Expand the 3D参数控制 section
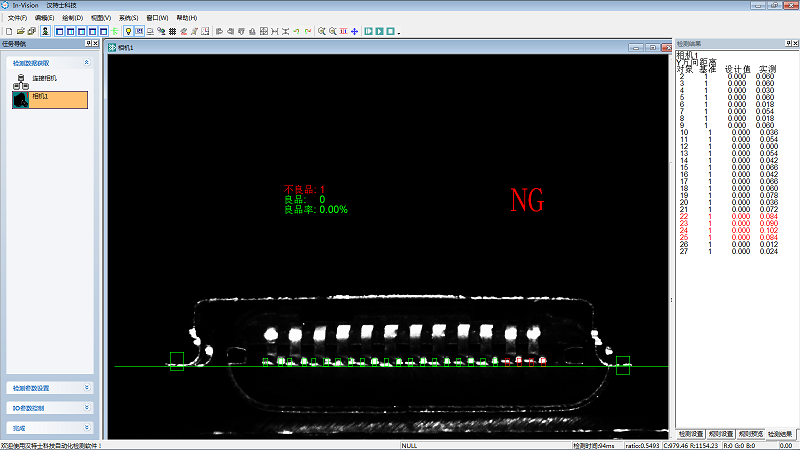This screenshot has height=450, width=800. (86, 408)
